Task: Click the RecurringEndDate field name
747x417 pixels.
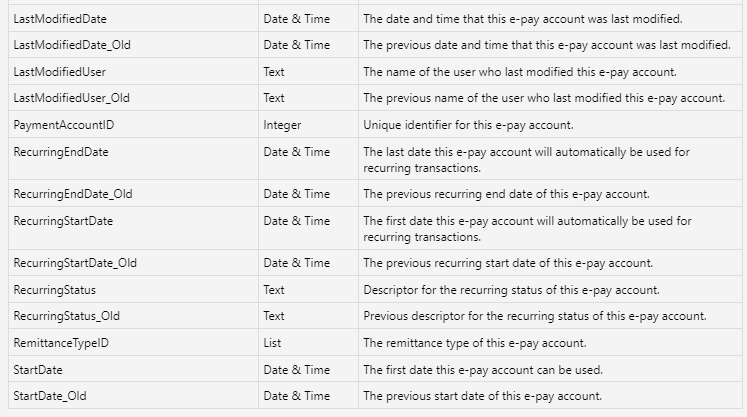Action: pyautogui.click(x=61, y=152)
